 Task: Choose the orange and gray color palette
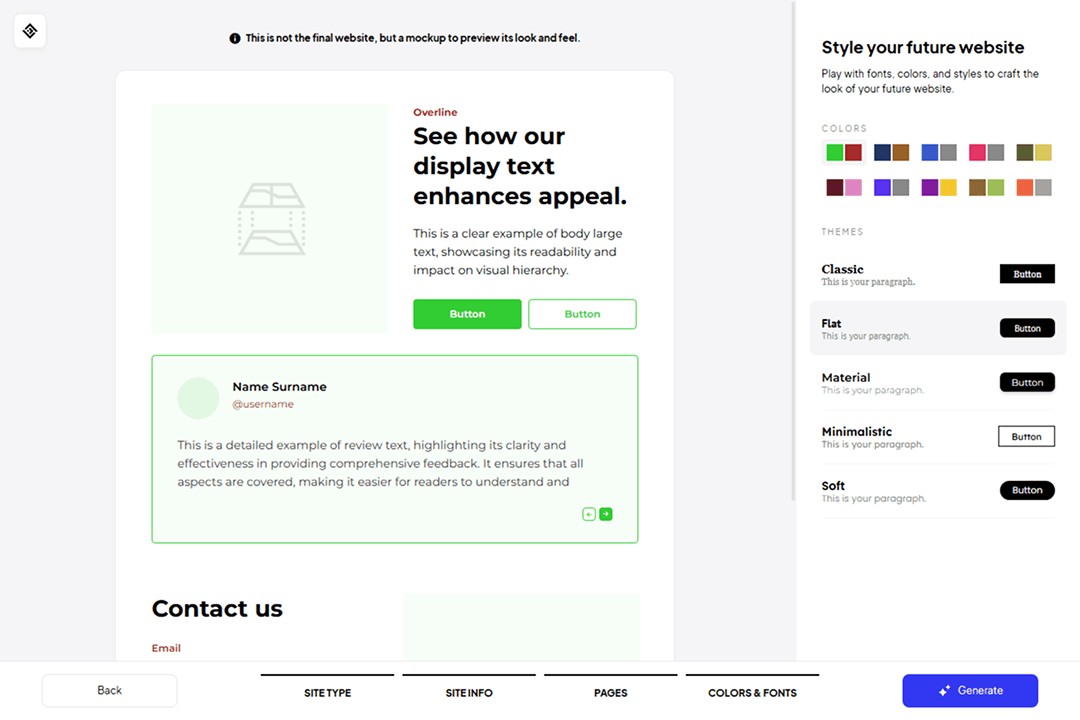coord(1034,187)
